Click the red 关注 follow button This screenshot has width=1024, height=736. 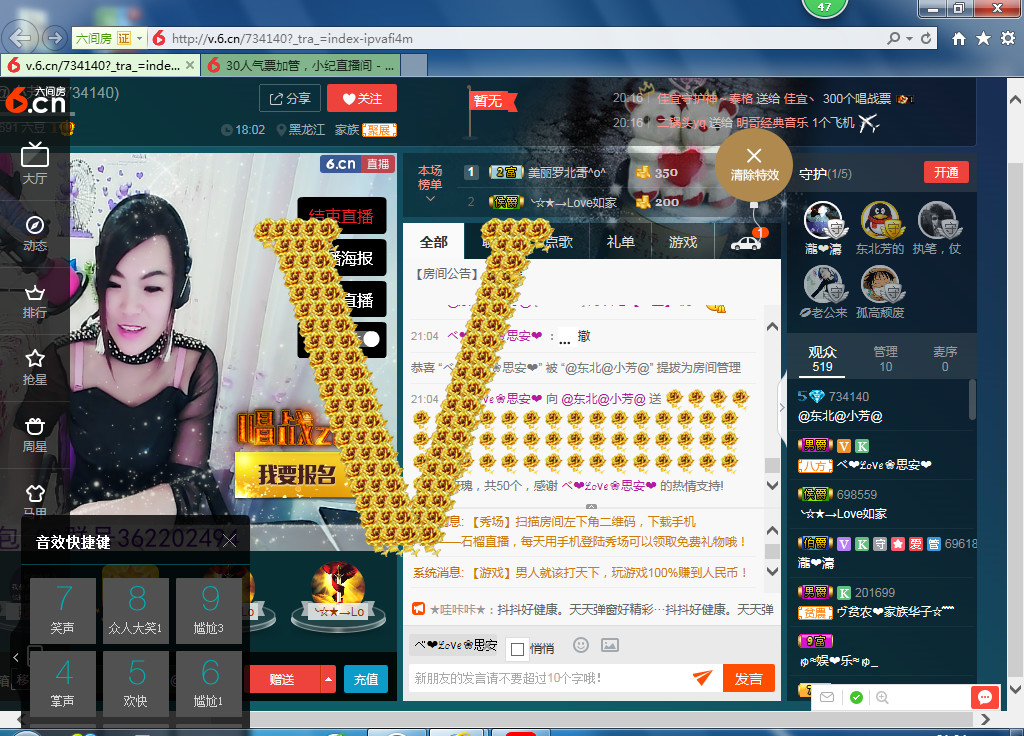(362, 99)
